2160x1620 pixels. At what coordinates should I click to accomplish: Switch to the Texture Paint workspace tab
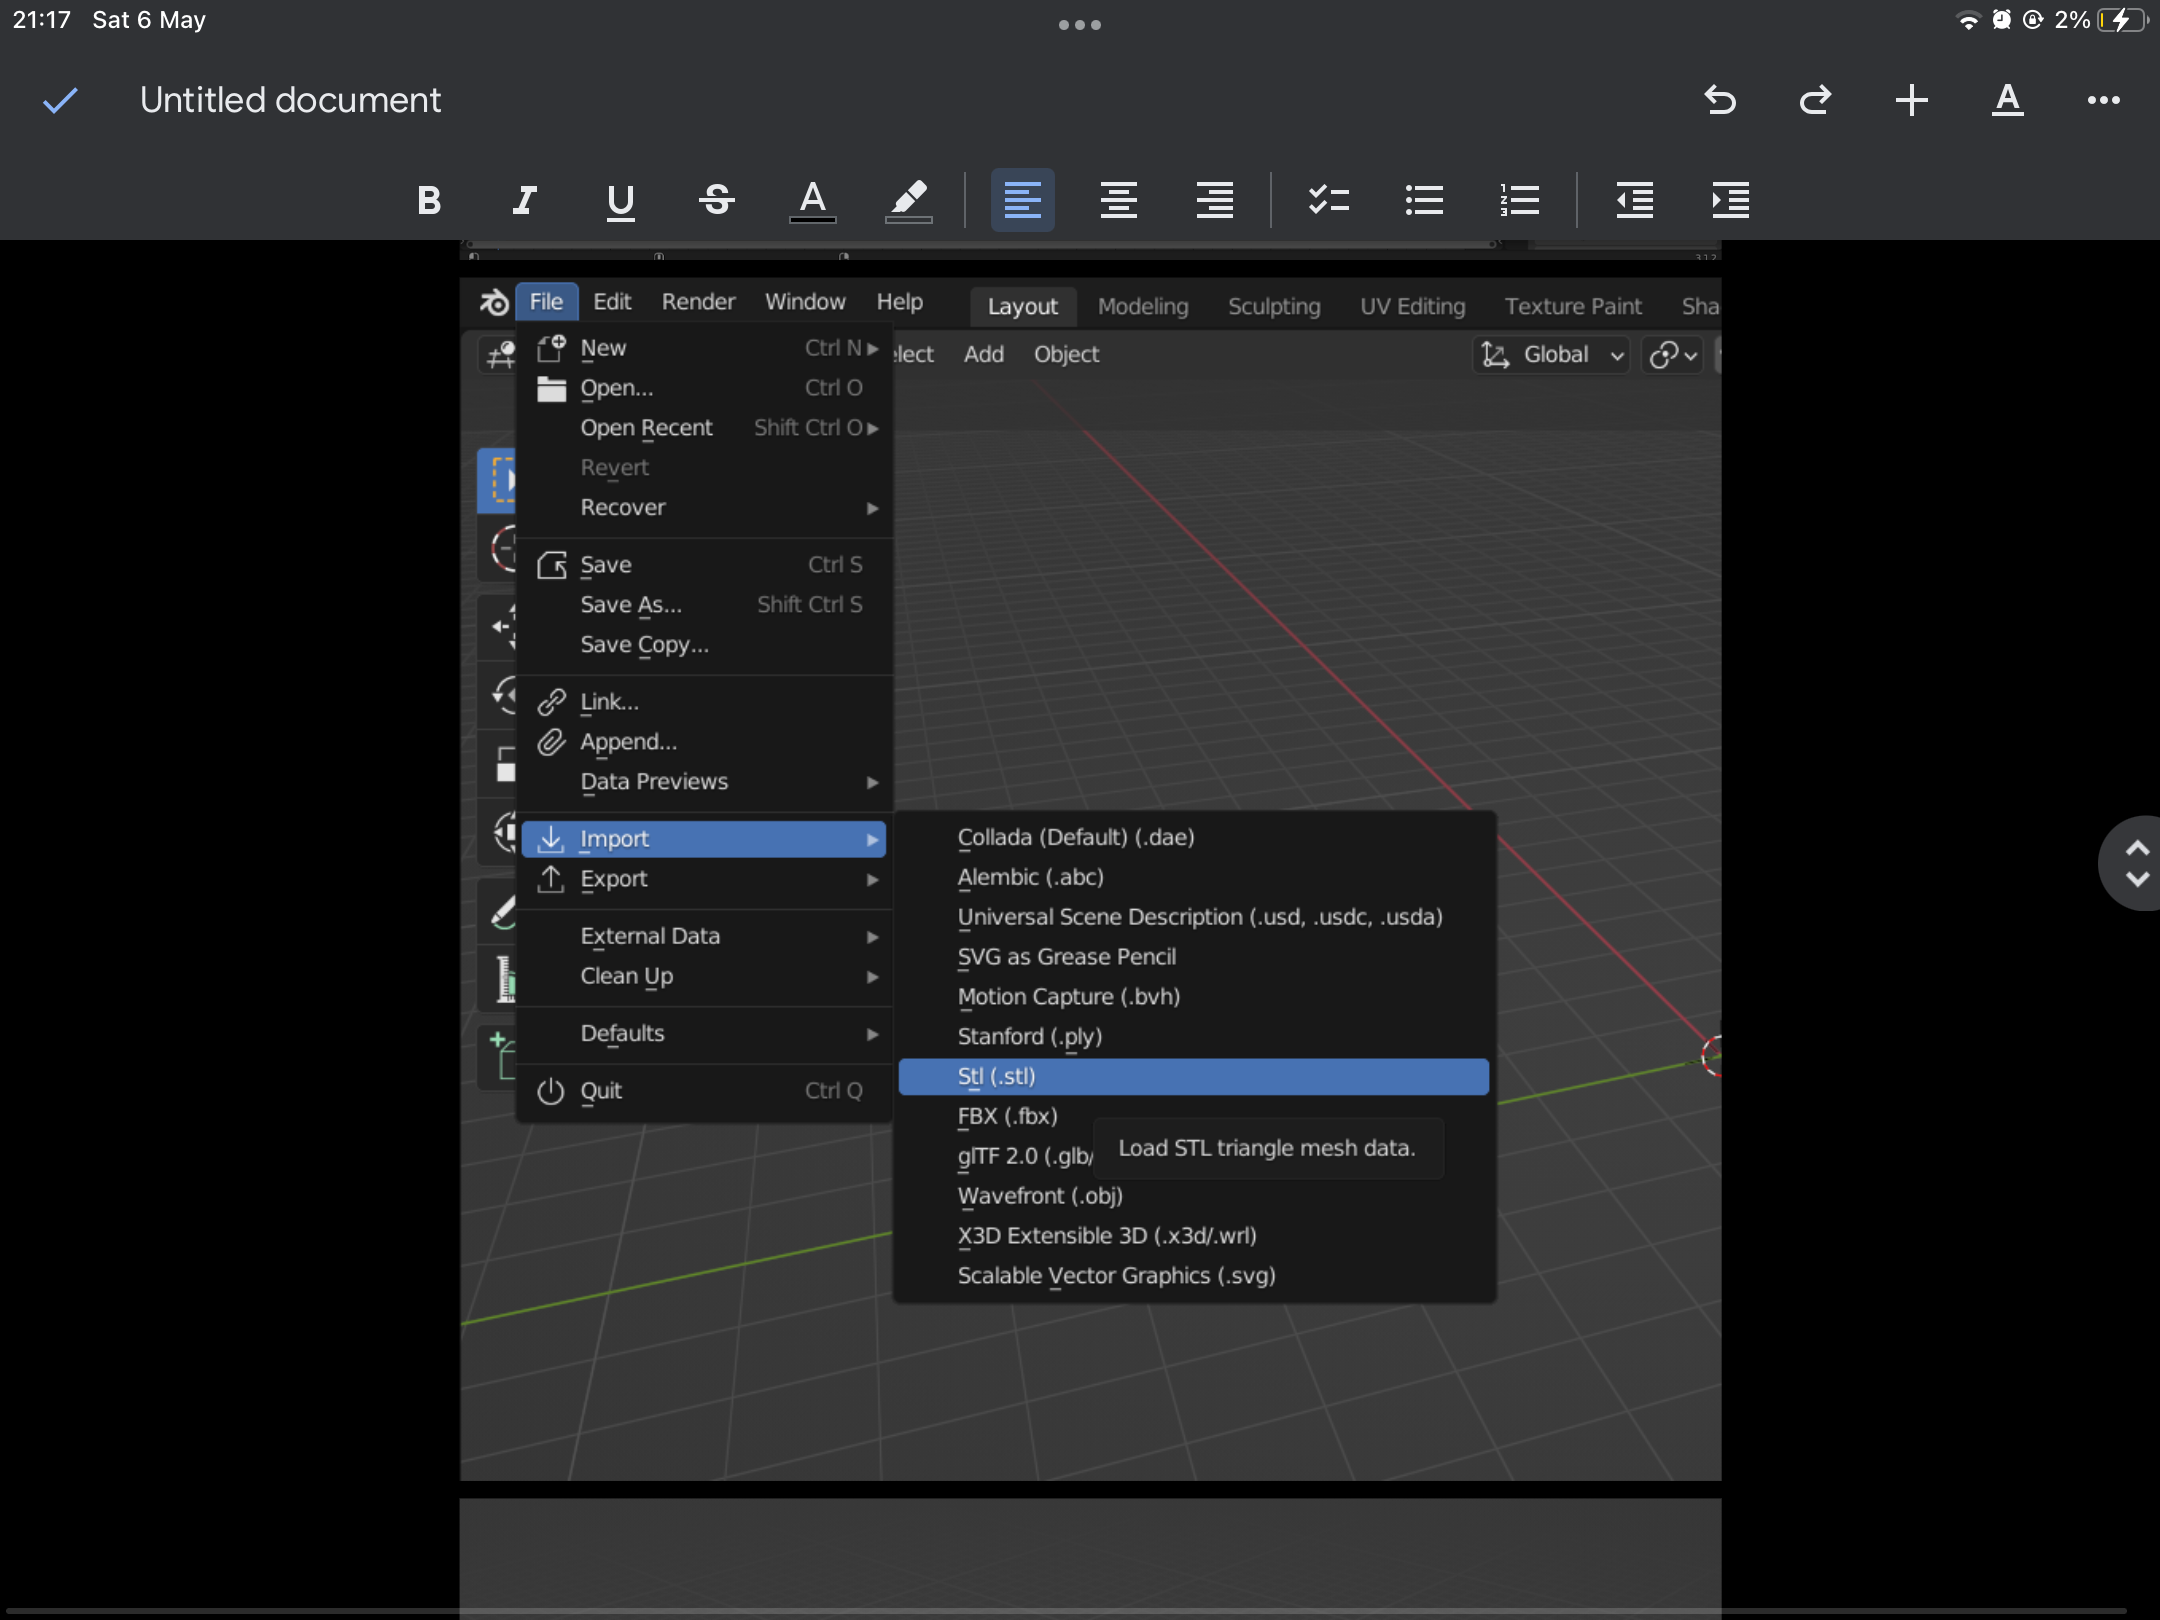[x=1573, y=306]
